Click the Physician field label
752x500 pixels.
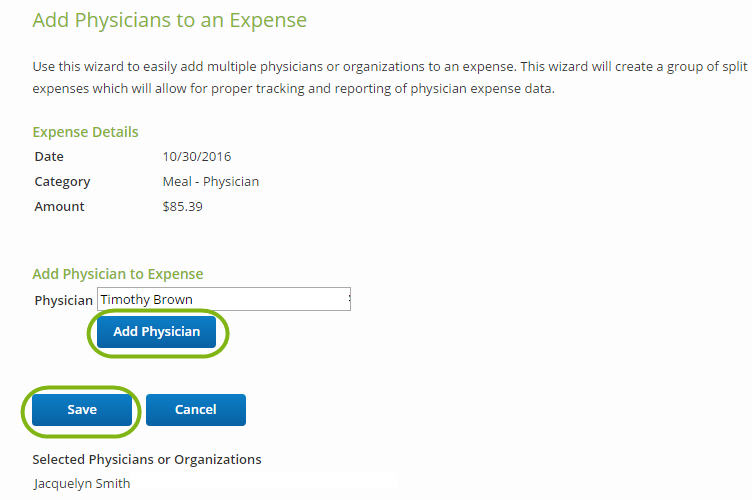click(63, 300)
